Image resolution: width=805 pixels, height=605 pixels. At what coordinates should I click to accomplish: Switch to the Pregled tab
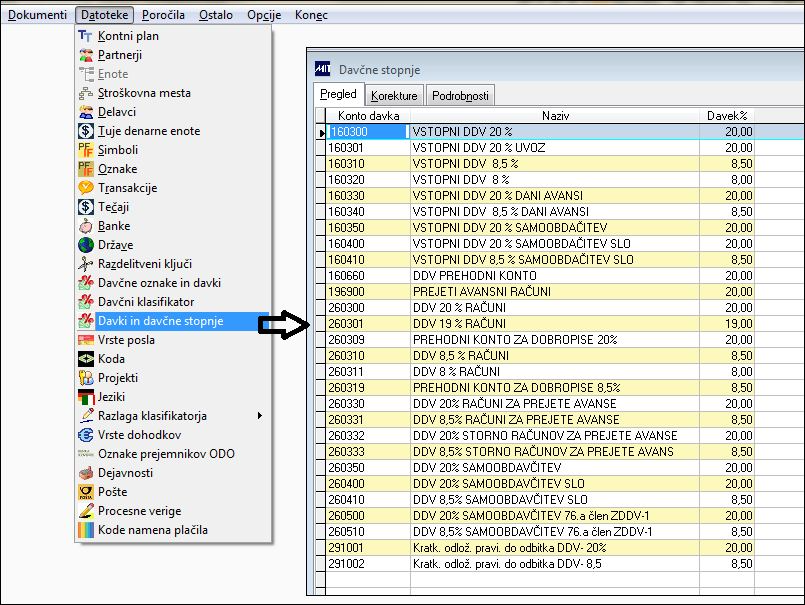[x=338, y=94]
